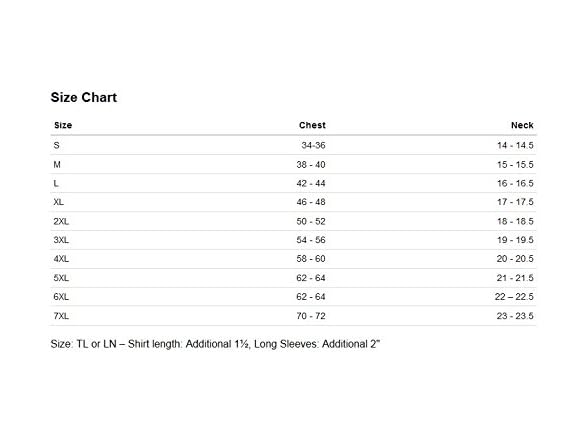Screen dimensions: 588x441
Task: Click chest value 34-36
Action: point(313,146)
